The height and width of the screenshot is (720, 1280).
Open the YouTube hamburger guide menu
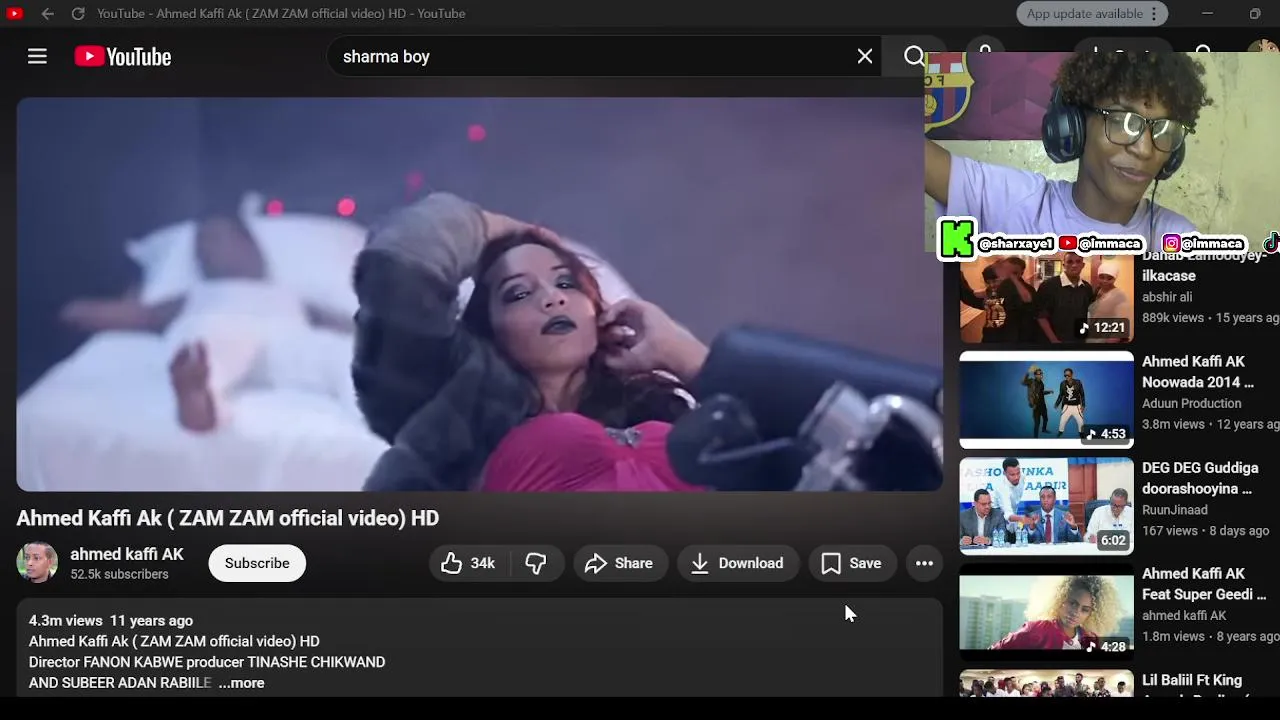tap(37, 57)
